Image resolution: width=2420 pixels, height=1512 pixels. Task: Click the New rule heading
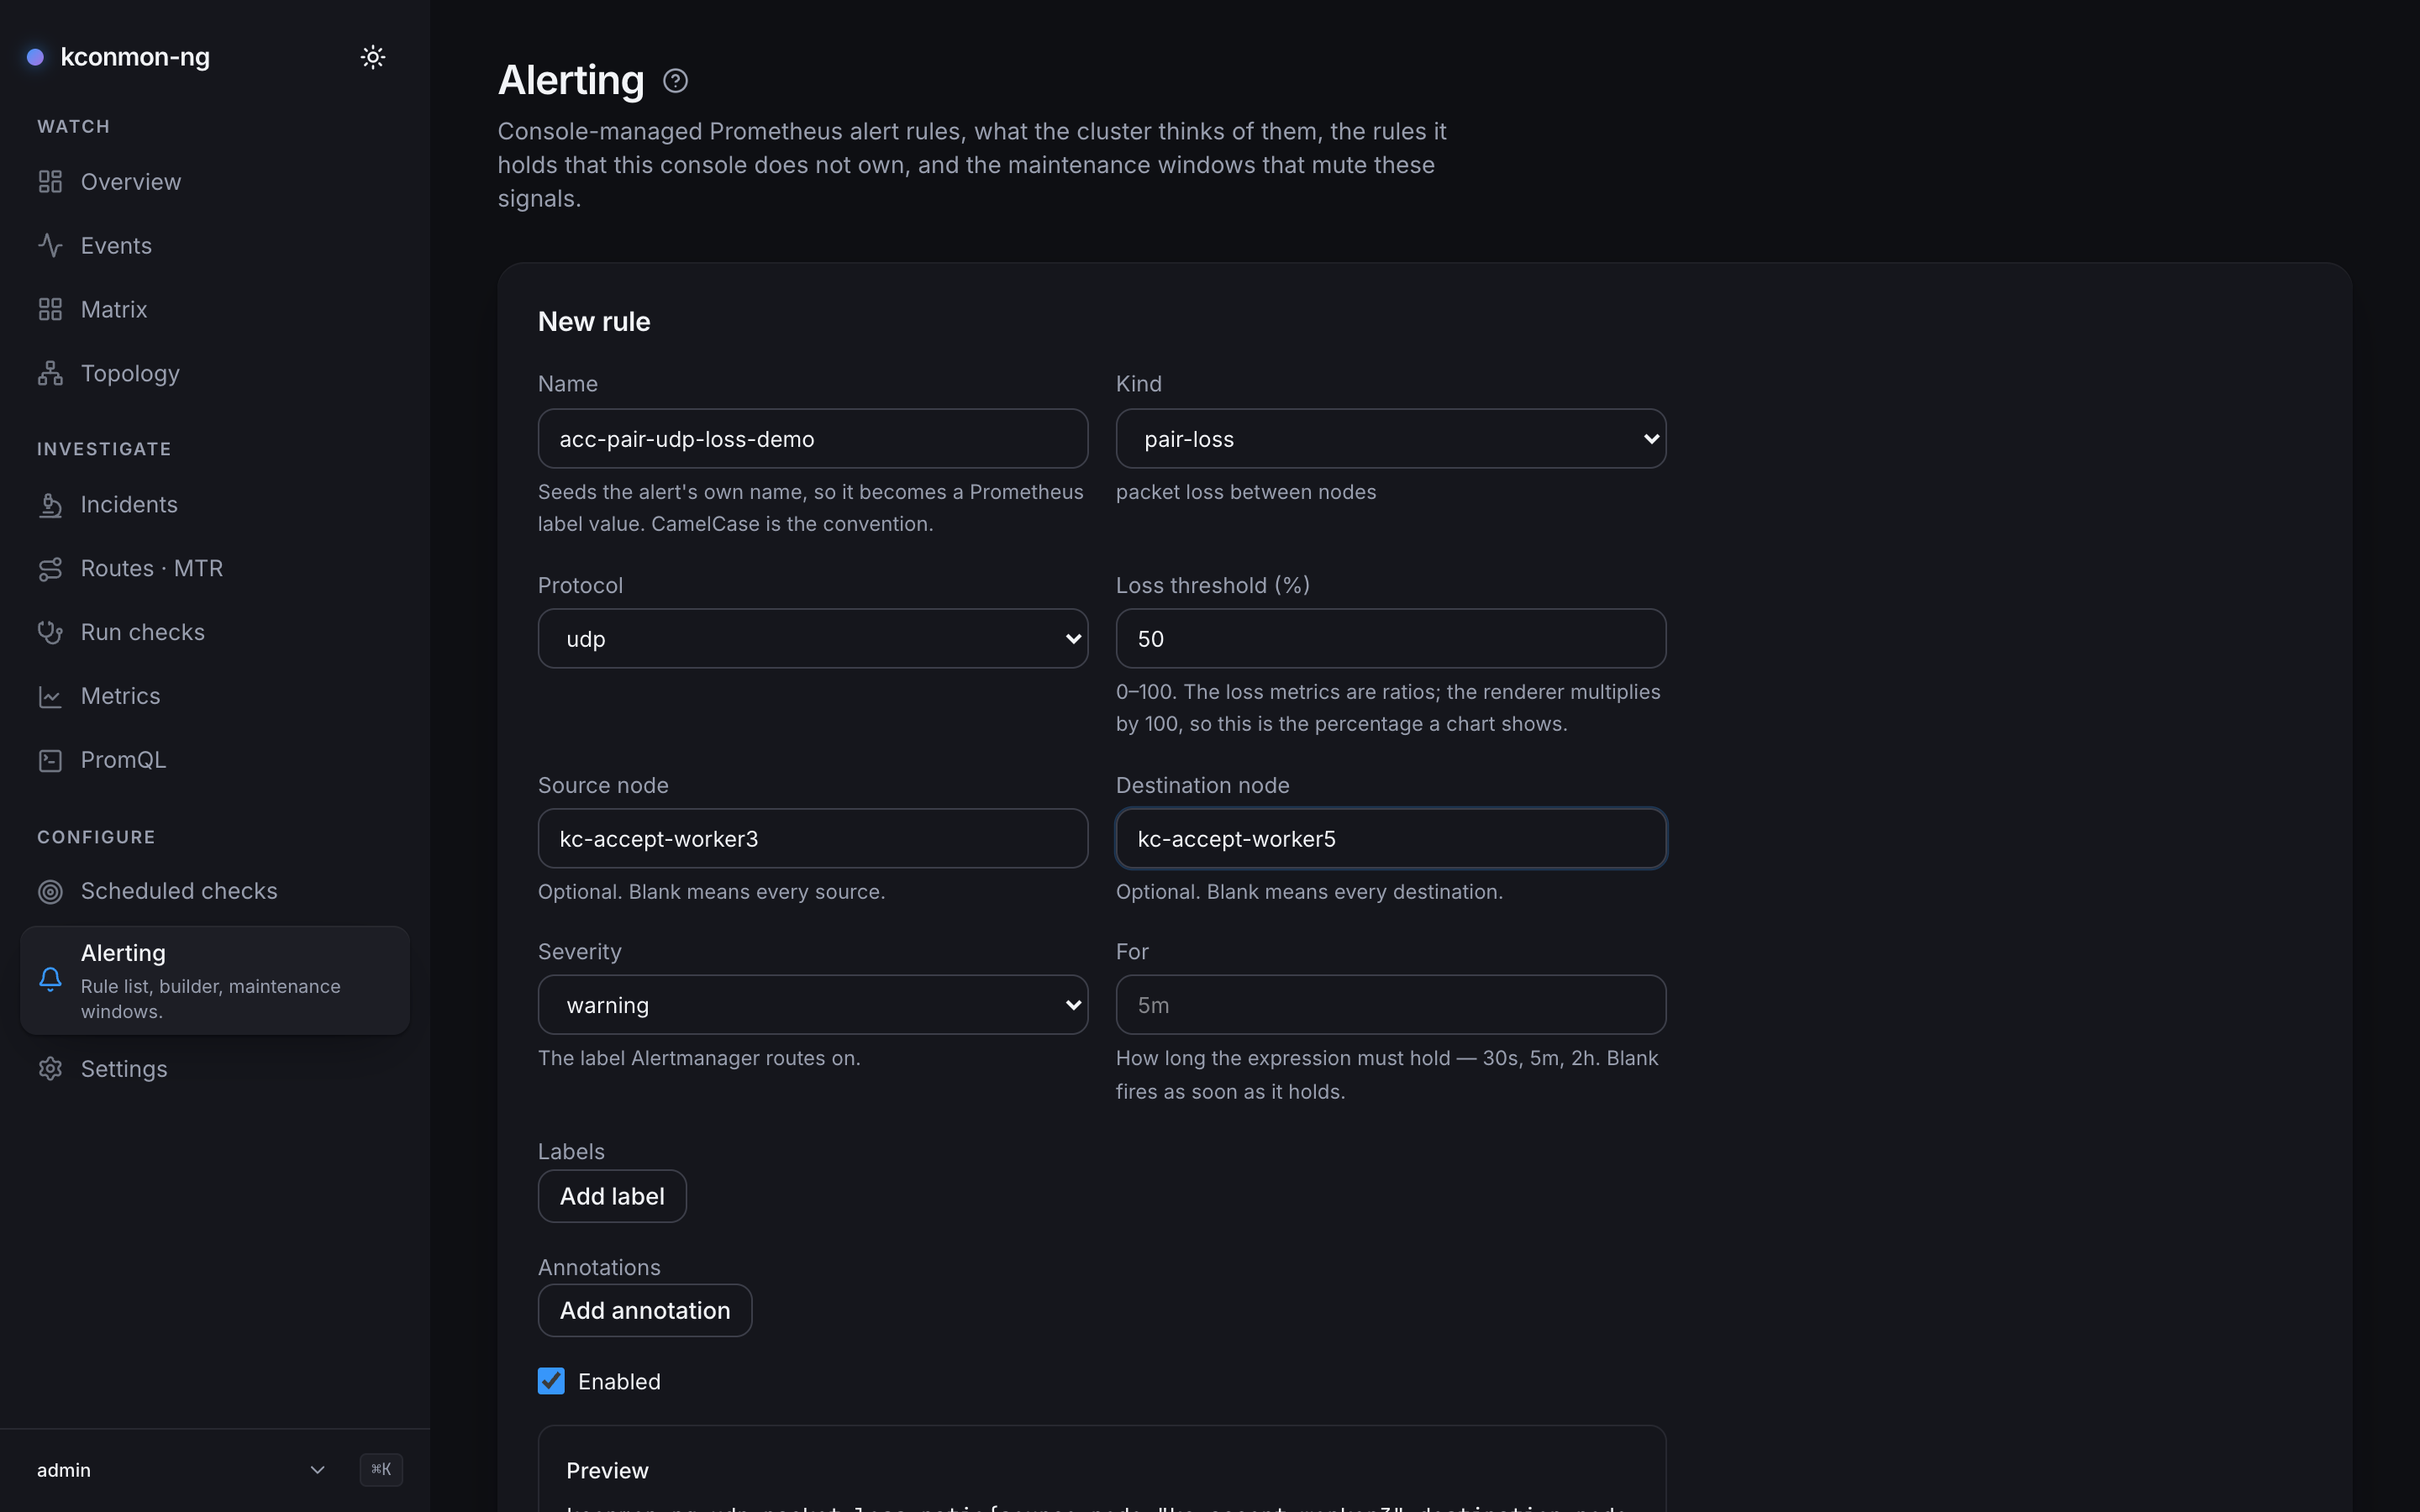594,322
